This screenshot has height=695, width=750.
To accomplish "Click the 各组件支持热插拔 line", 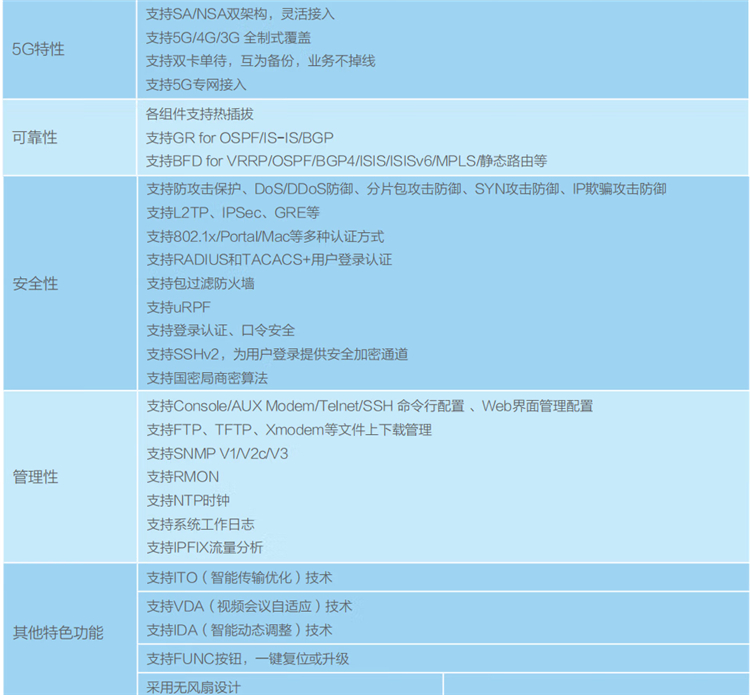I will [x=200, y=114].
